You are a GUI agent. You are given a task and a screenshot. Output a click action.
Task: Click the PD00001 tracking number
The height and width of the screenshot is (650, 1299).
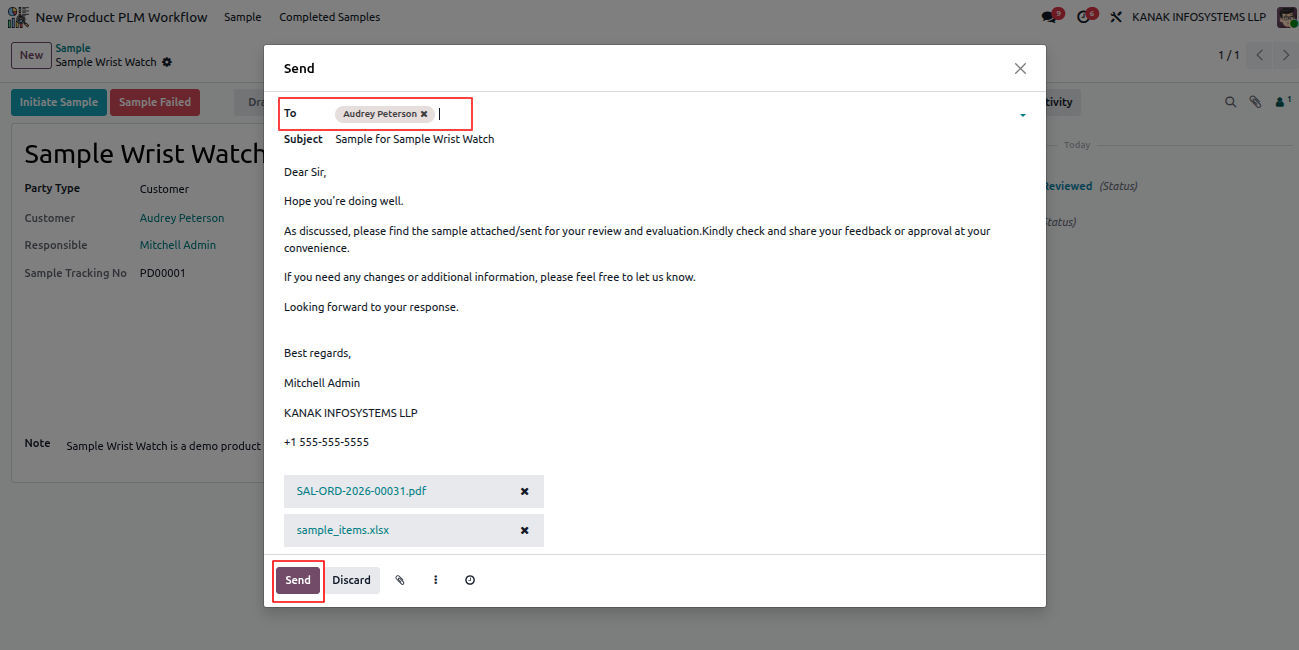(x=163, y=273)
